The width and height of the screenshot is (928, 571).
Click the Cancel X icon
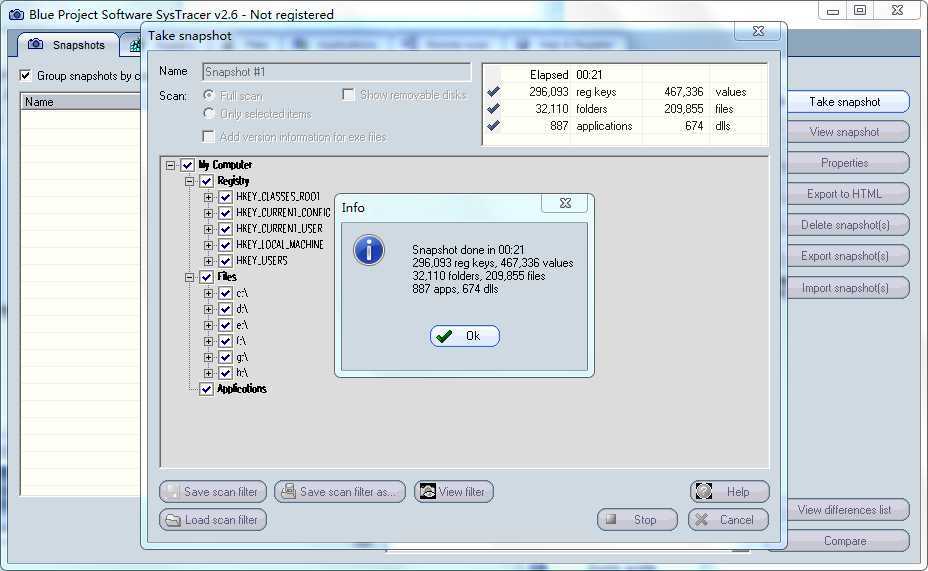click(x=702, y=520)
